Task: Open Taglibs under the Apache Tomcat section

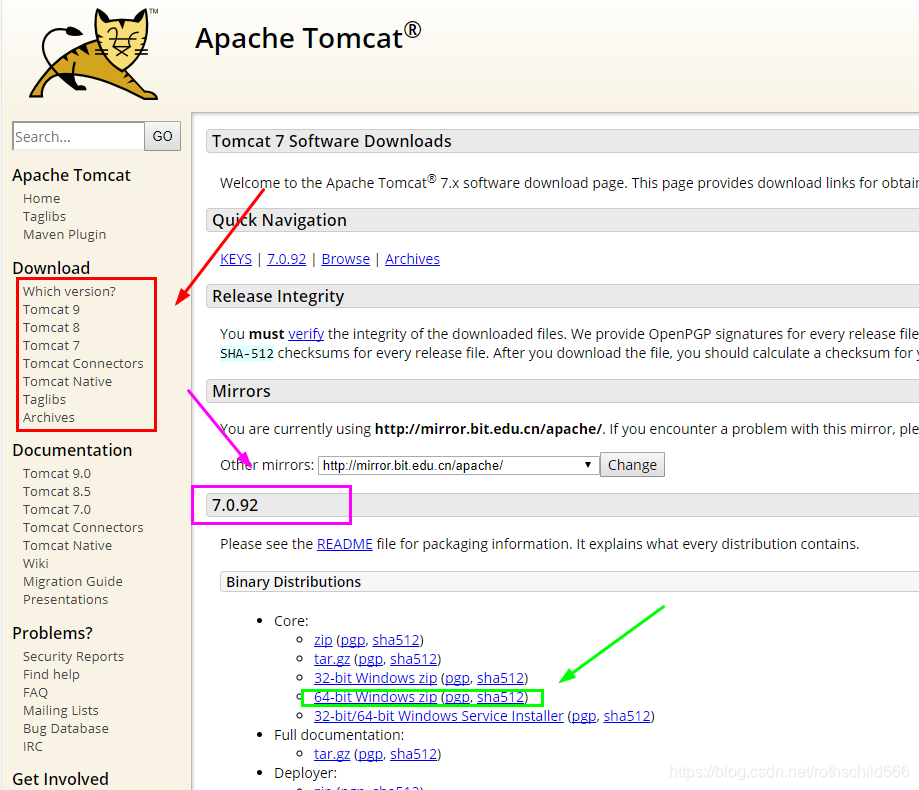Action: [x=45, y=216]
